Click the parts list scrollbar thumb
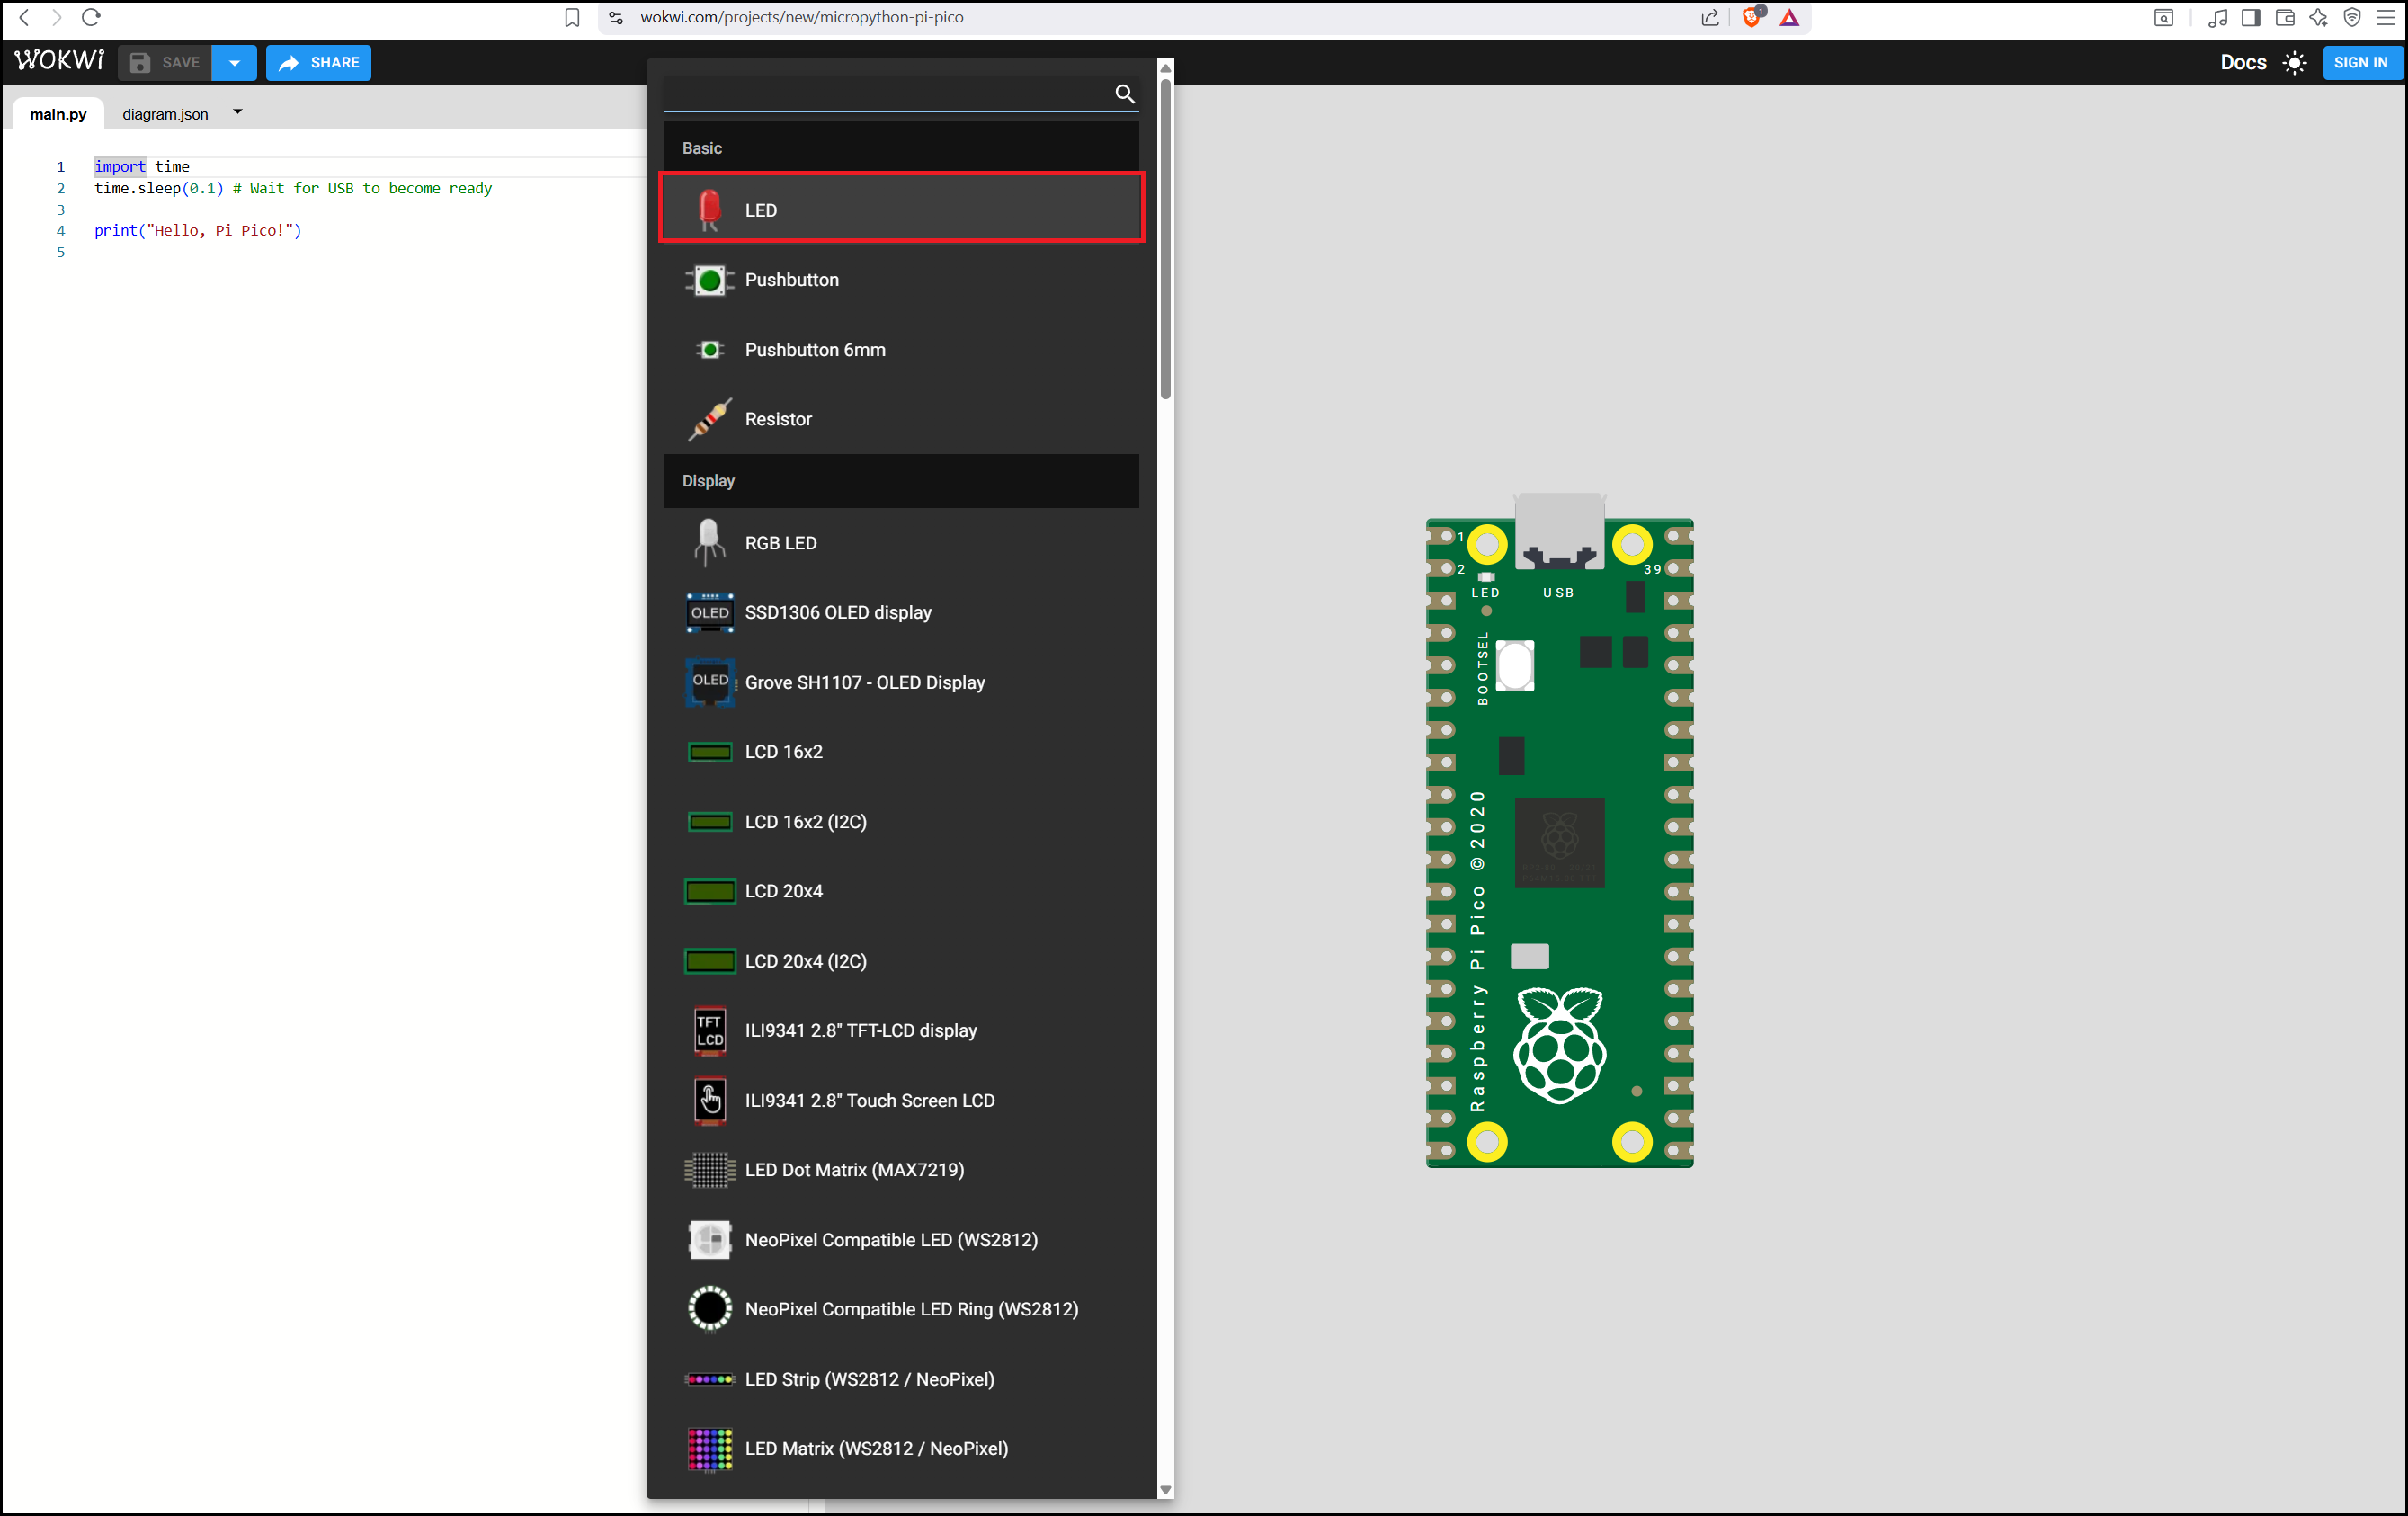Image resolution: width=2408 pixels, height=1516 pixels. tap(1165, 238)
